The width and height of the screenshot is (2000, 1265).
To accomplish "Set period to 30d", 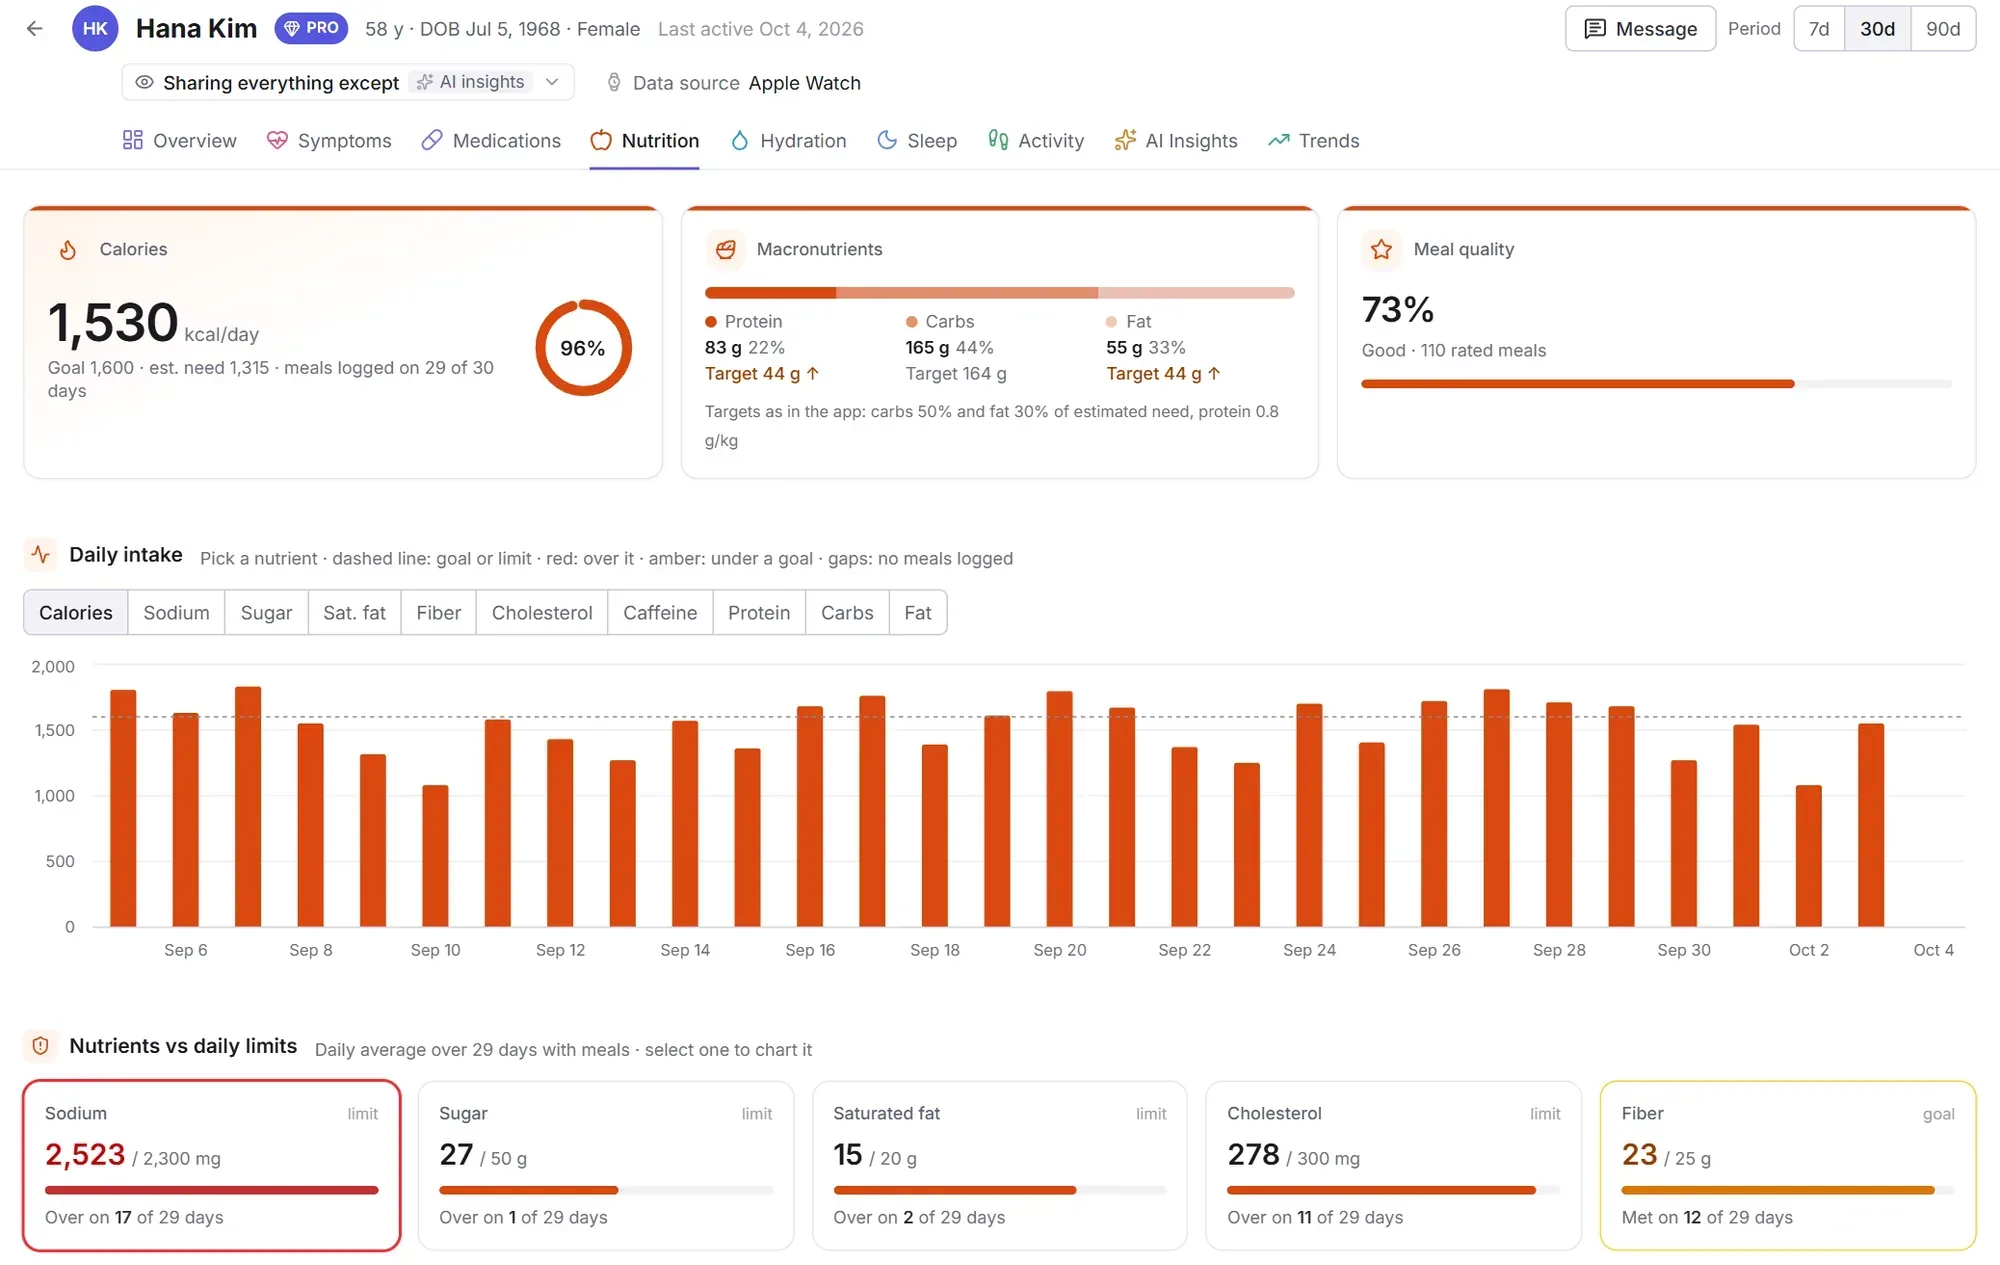I will point(1877,29).
